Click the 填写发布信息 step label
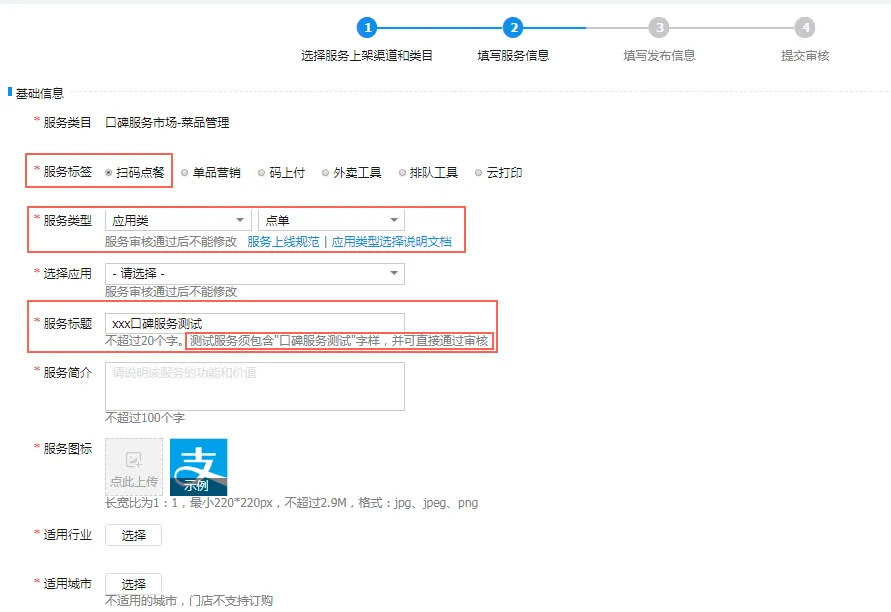The image size is (891, 612). tap(659, 56)
